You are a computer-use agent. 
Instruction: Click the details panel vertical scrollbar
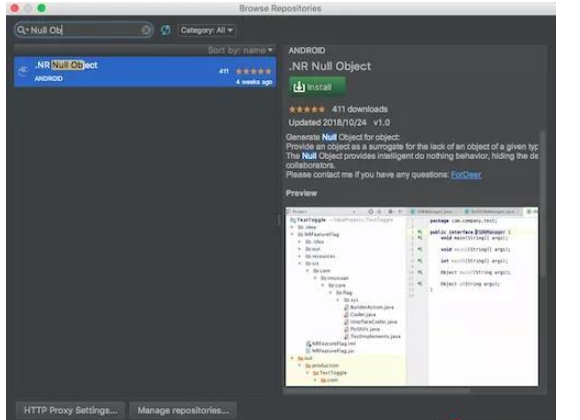coord(543,204)
